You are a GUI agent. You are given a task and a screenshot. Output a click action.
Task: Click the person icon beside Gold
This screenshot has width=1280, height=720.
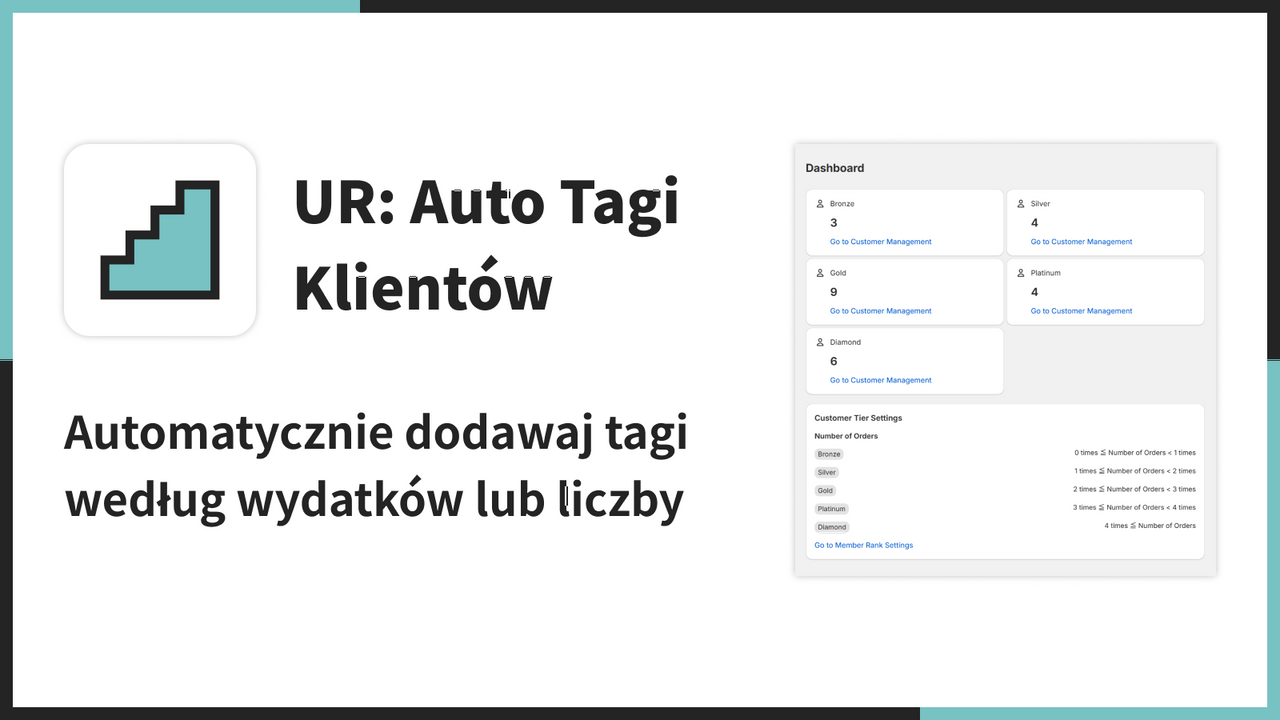[x=820, y=273]
